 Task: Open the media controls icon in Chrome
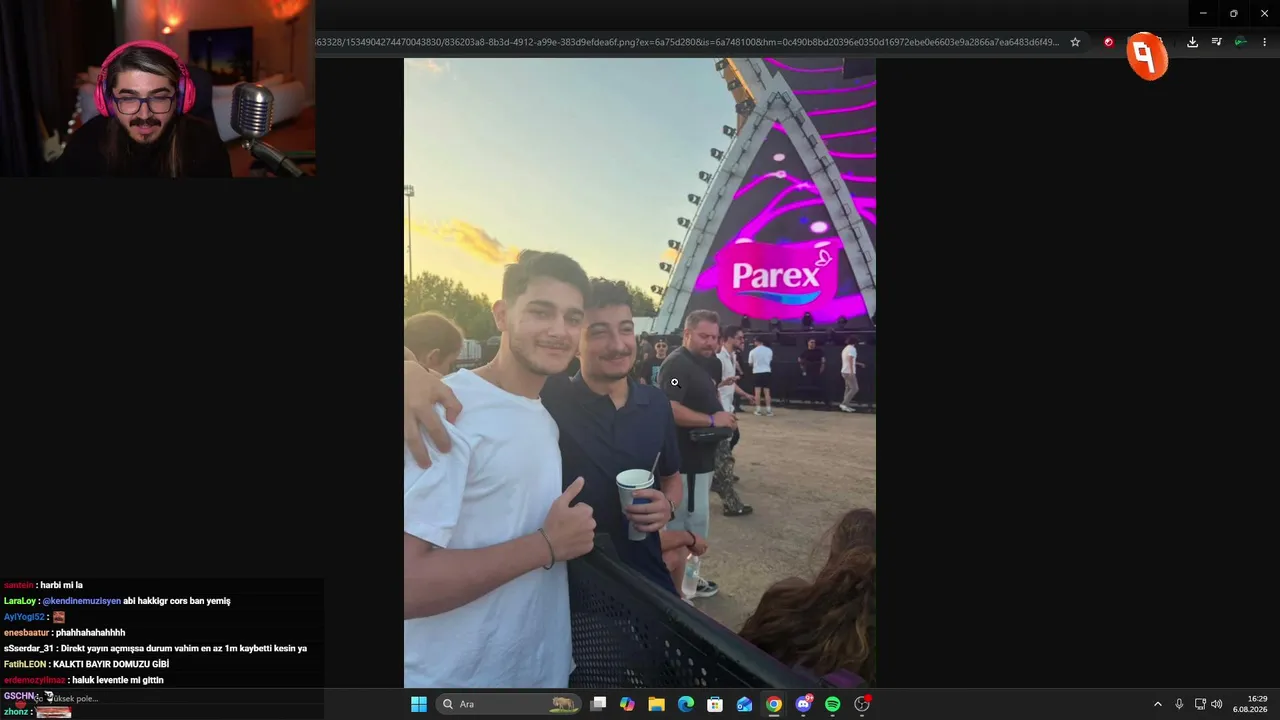pos(1216,42)
